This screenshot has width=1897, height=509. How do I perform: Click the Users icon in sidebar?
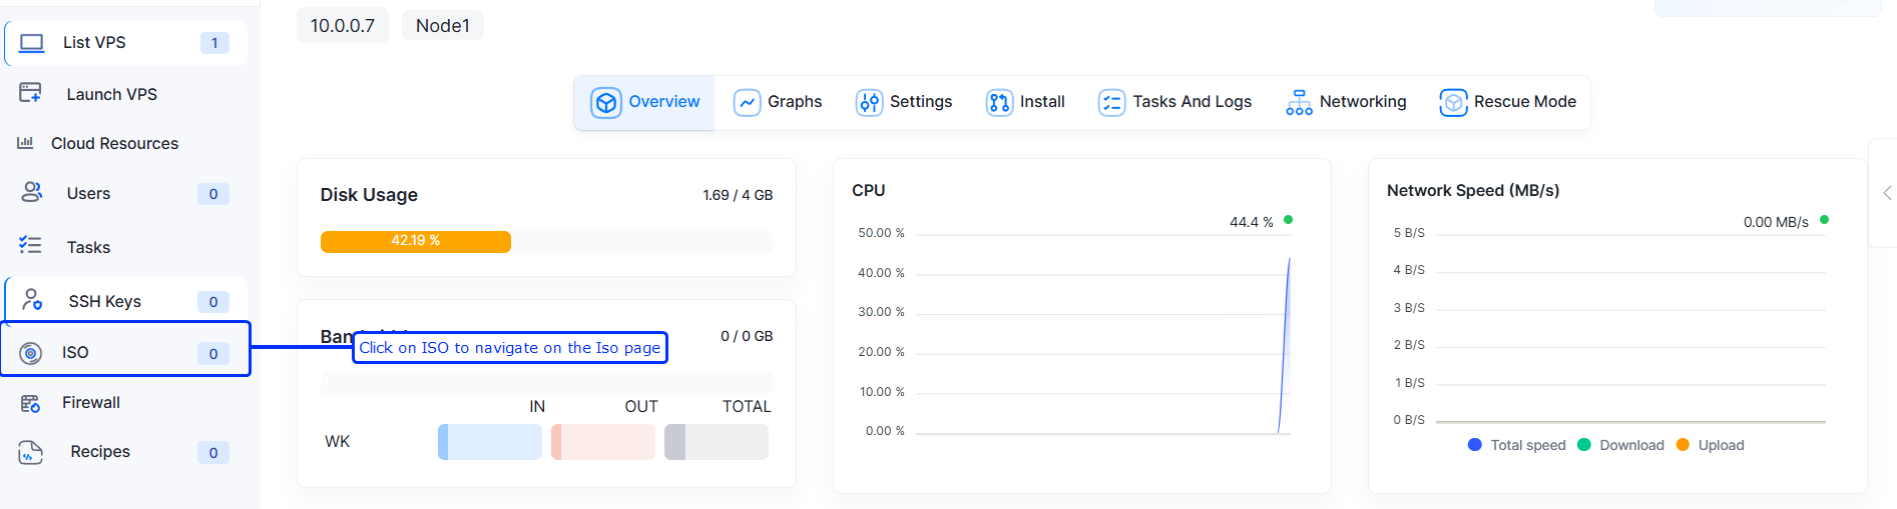tap(32, 192)
